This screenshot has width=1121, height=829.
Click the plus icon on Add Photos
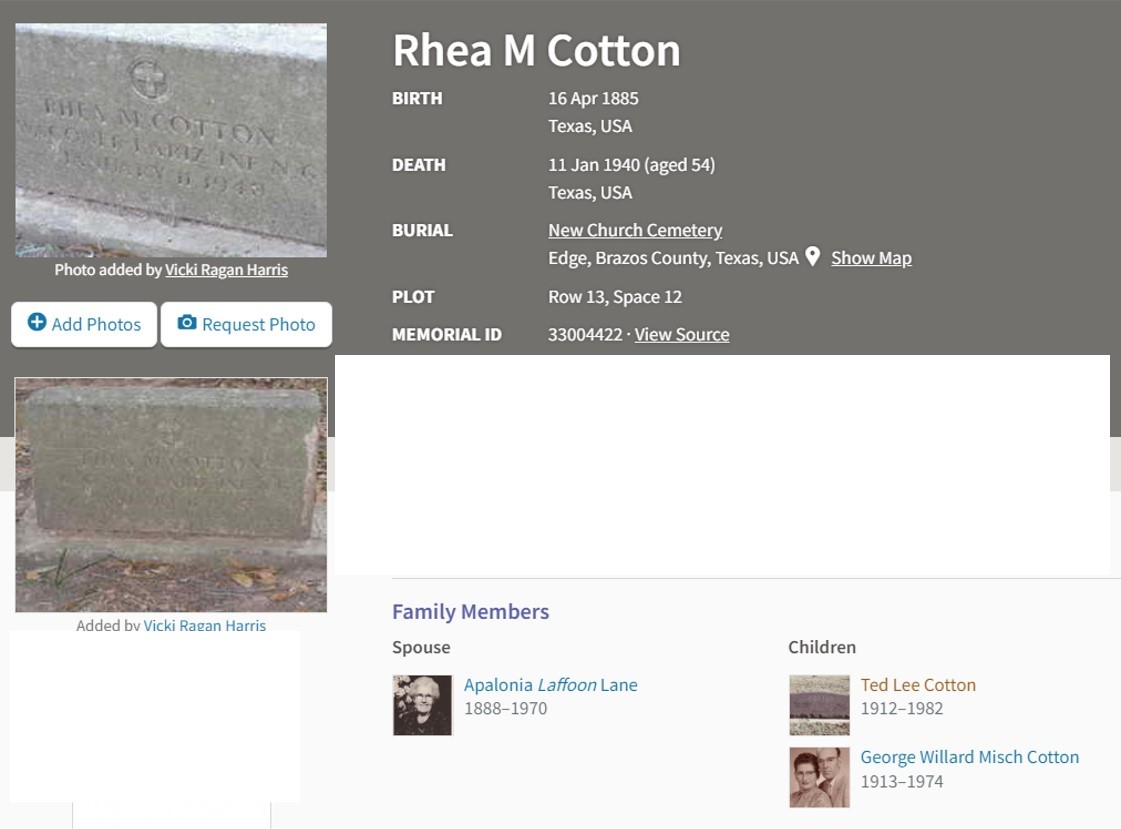(x=36, y=322)
